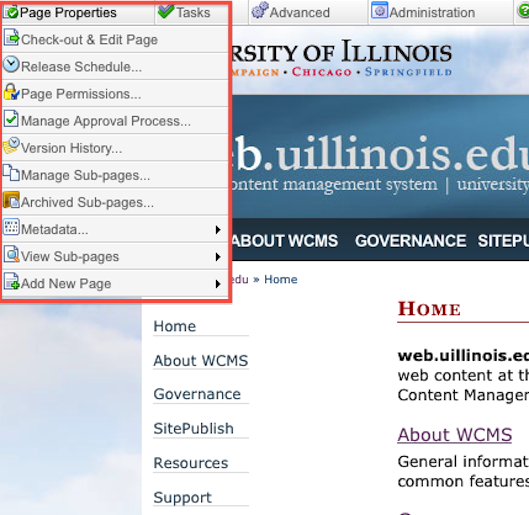Expand the View Sub-pages submenu arrow
Image resolution: width=529 pixels, height=515 pixels.
pyautogui.click(x=218, y=257)
